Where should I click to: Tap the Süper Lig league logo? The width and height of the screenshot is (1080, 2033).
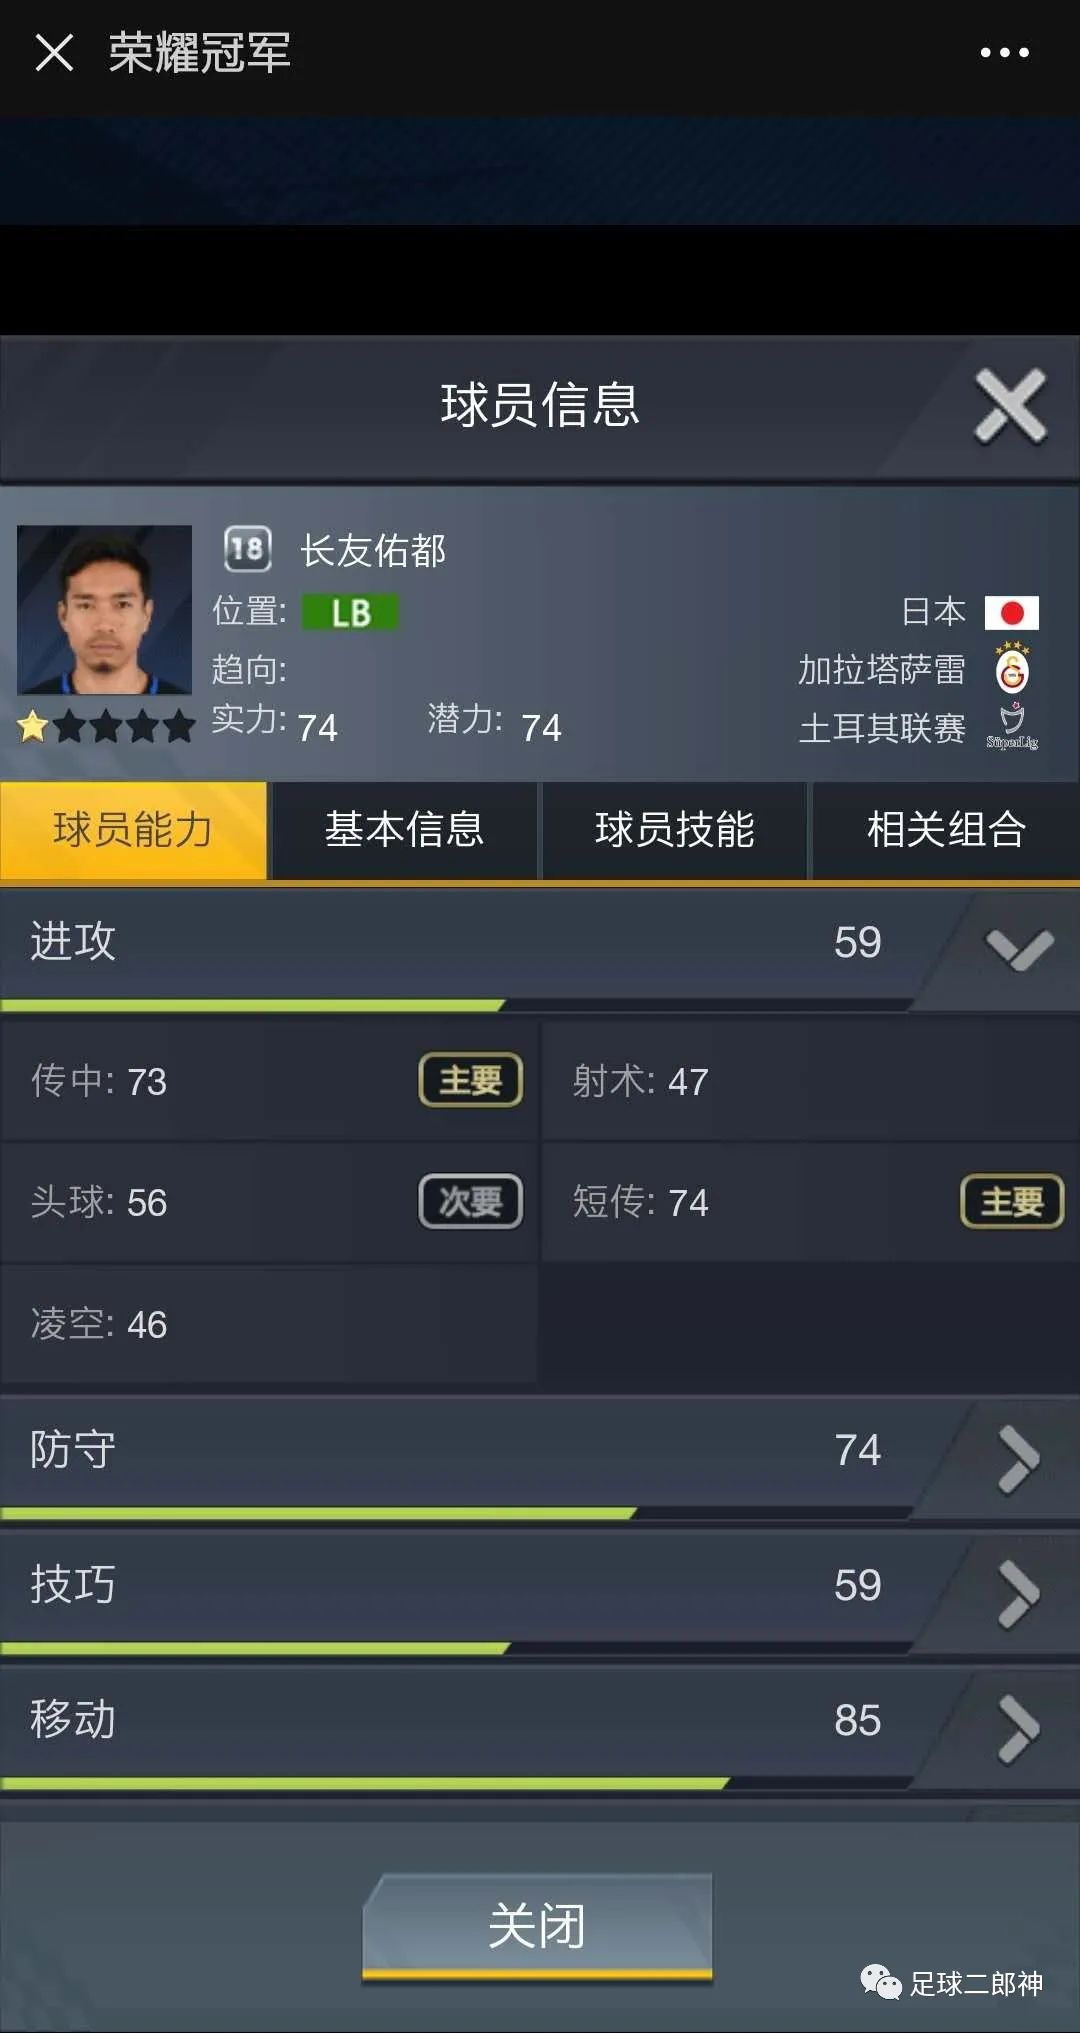click(1012, 727)
